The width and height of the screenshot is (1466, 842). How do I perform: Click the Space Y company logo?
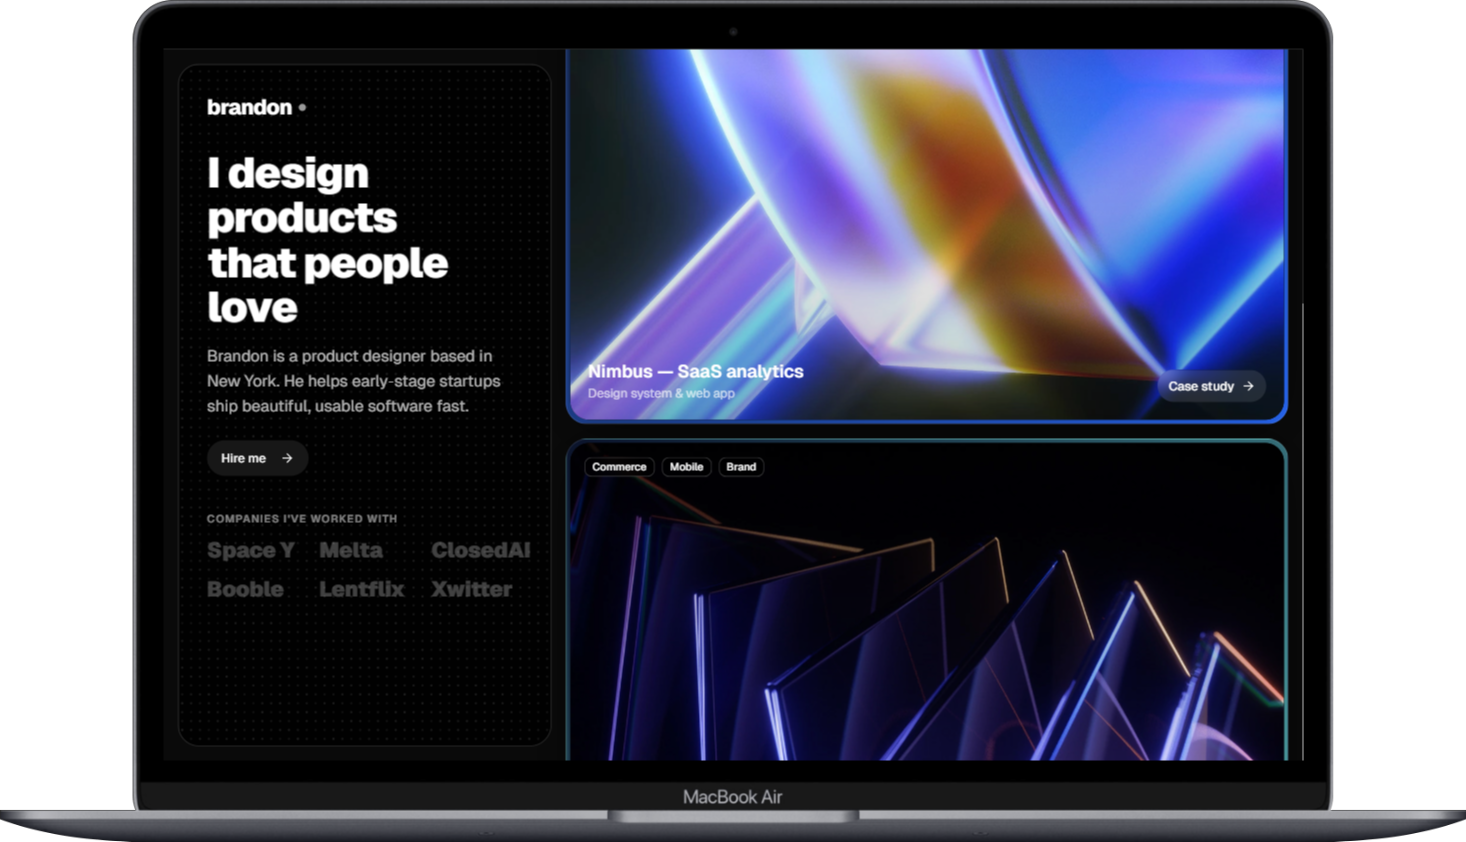(x=251, y=550)
